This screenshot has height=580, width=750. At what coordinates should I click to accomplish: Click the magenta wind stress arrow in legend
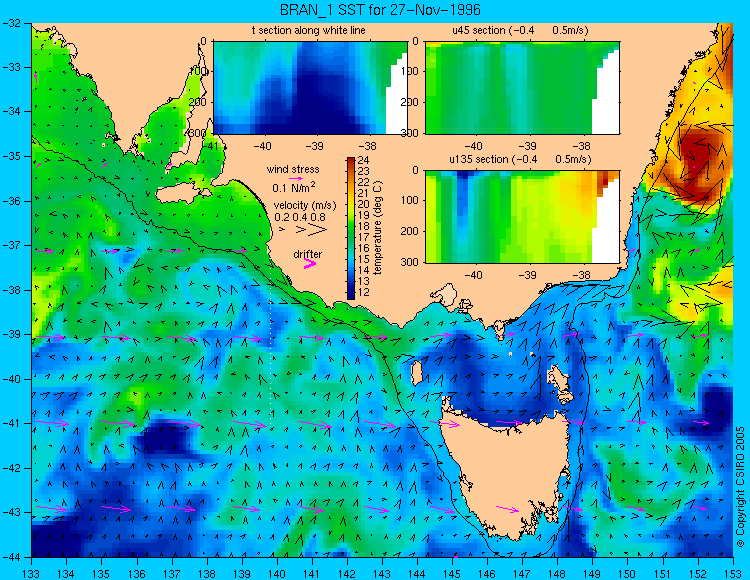tap(296, 178)
